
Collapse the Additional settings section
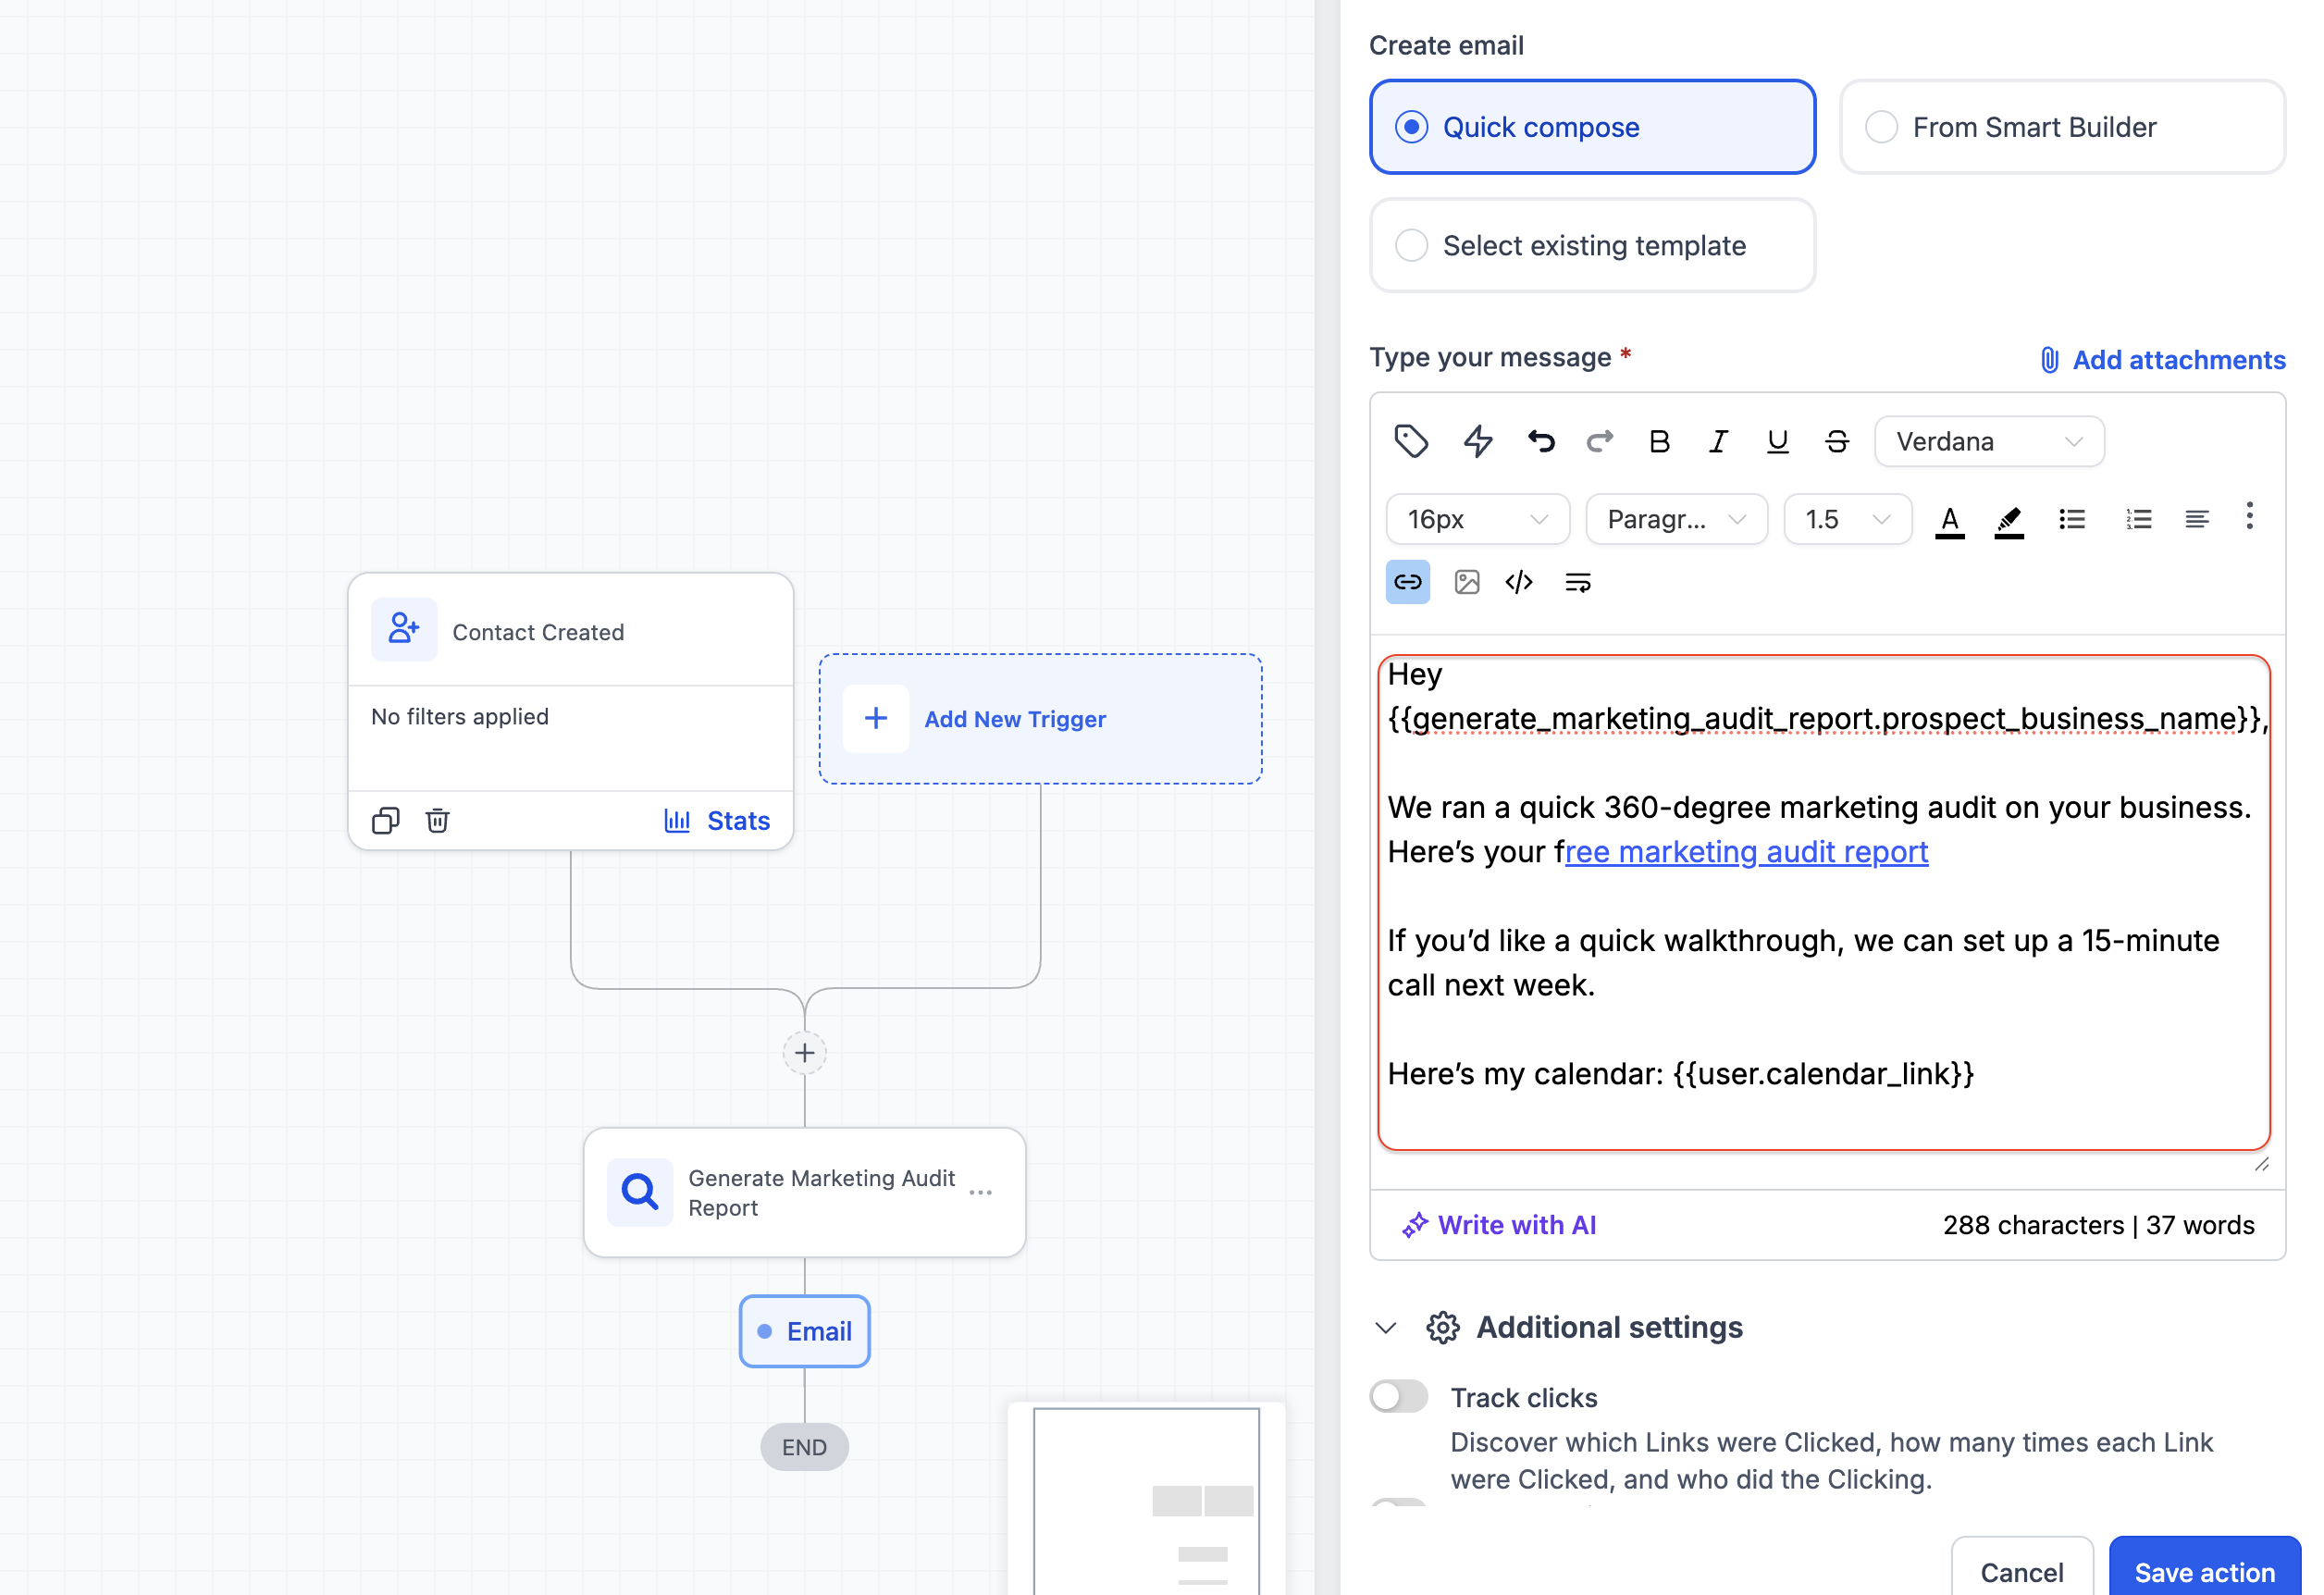point(1386,1327)
